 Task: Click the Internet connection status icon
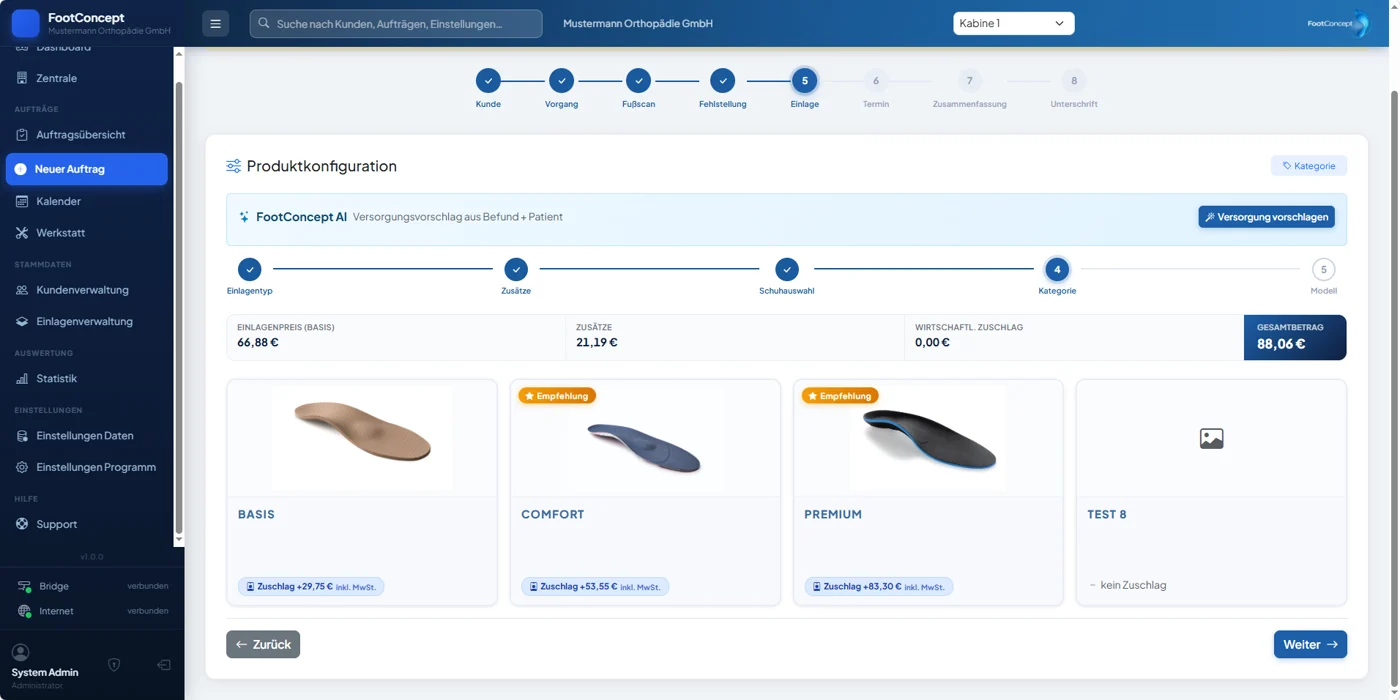25,611
